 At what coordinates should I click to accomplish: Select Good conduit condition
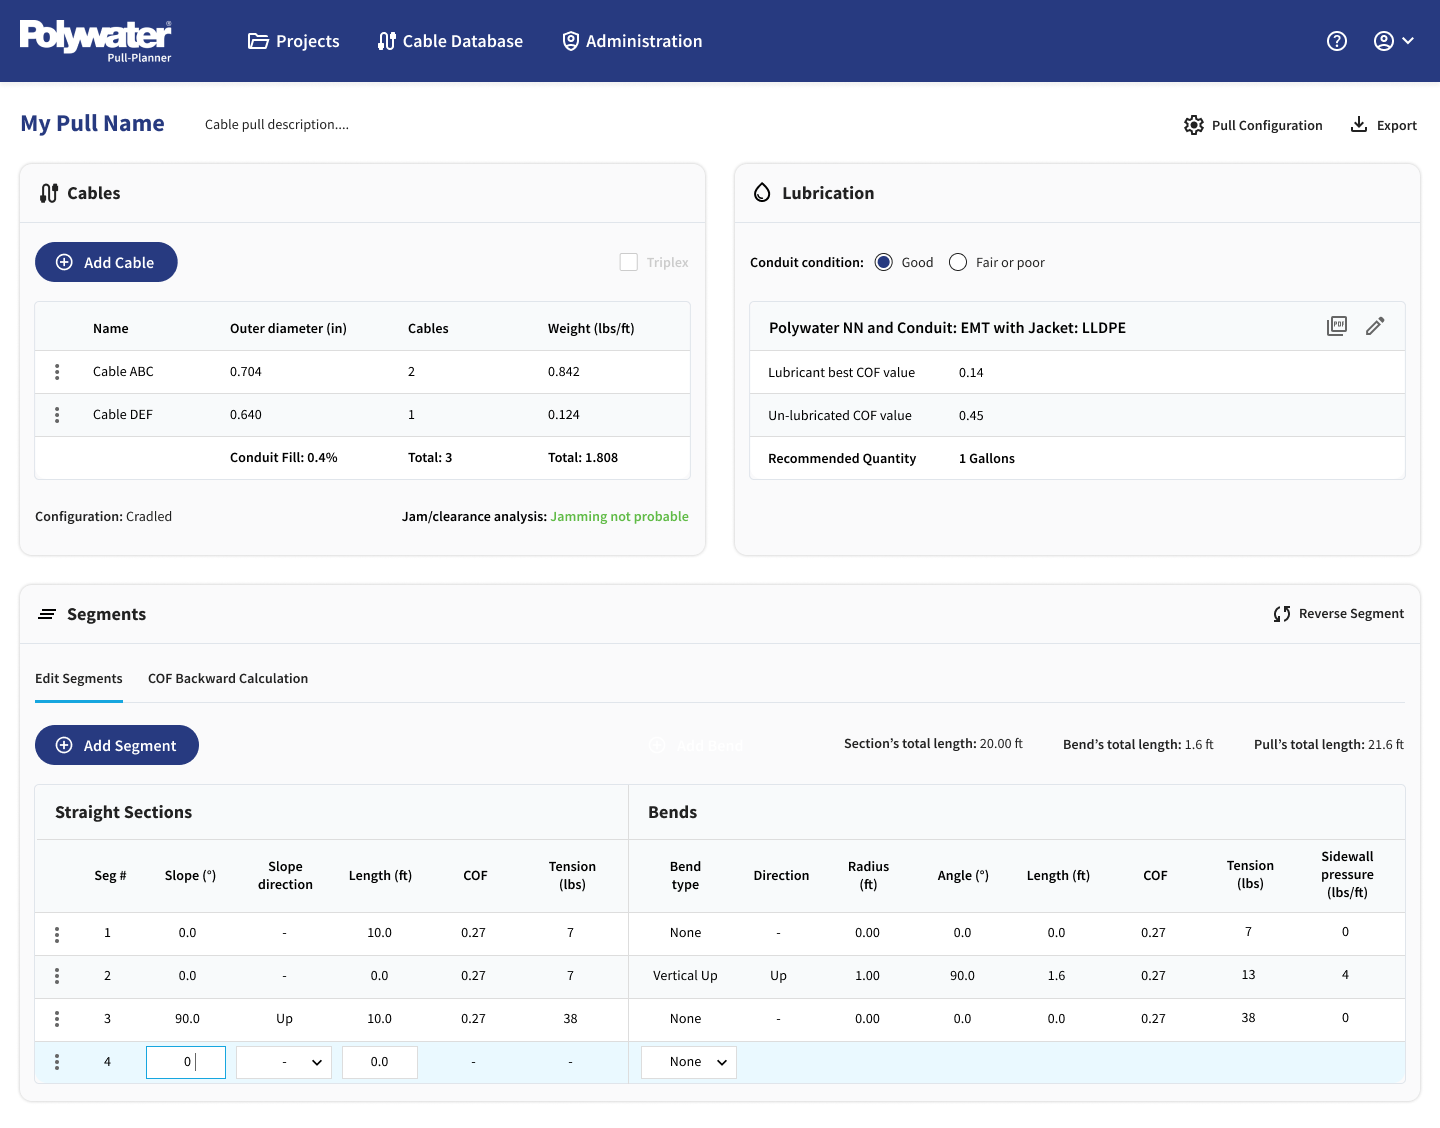point(884,262)
